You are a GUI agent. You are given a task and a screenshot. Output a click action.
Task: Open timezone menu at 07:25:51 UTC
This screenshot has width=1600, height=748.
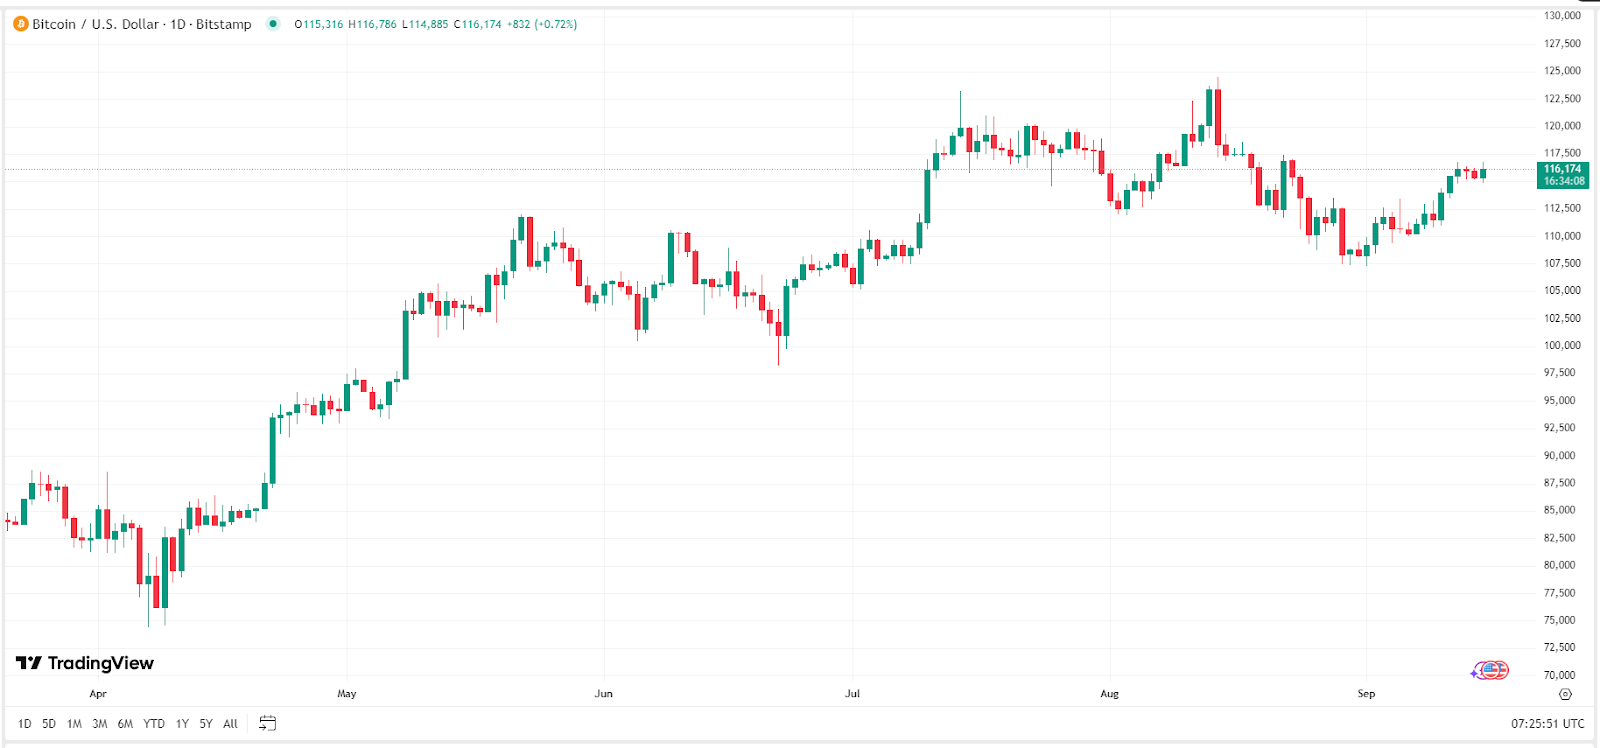[1547, 724]
